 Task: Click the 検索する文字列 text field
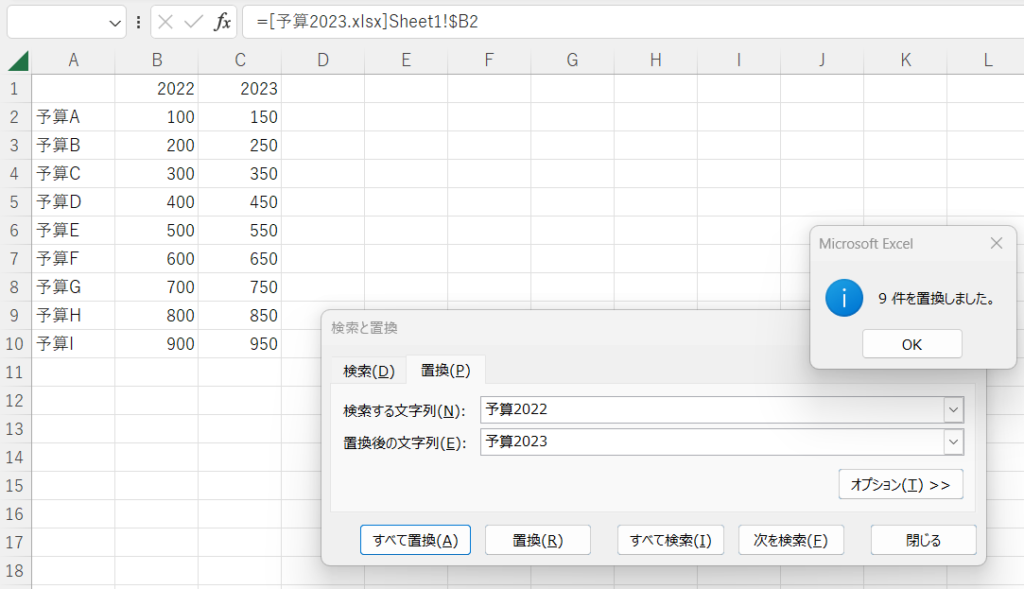[x=710, y=409]
